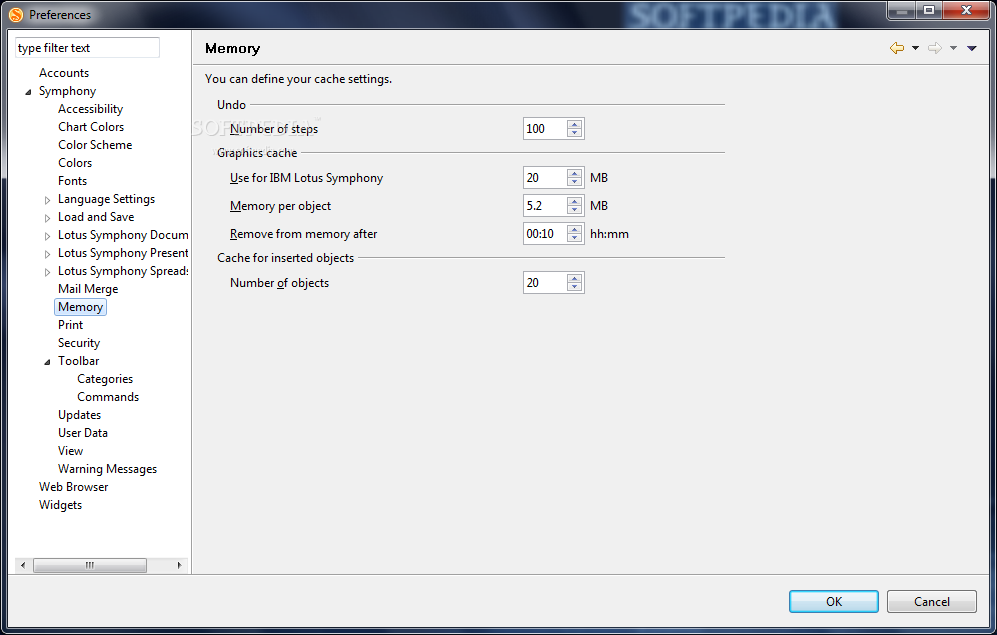
Task: Click the Preferences title bar app icon
Action: coord(15,14)
